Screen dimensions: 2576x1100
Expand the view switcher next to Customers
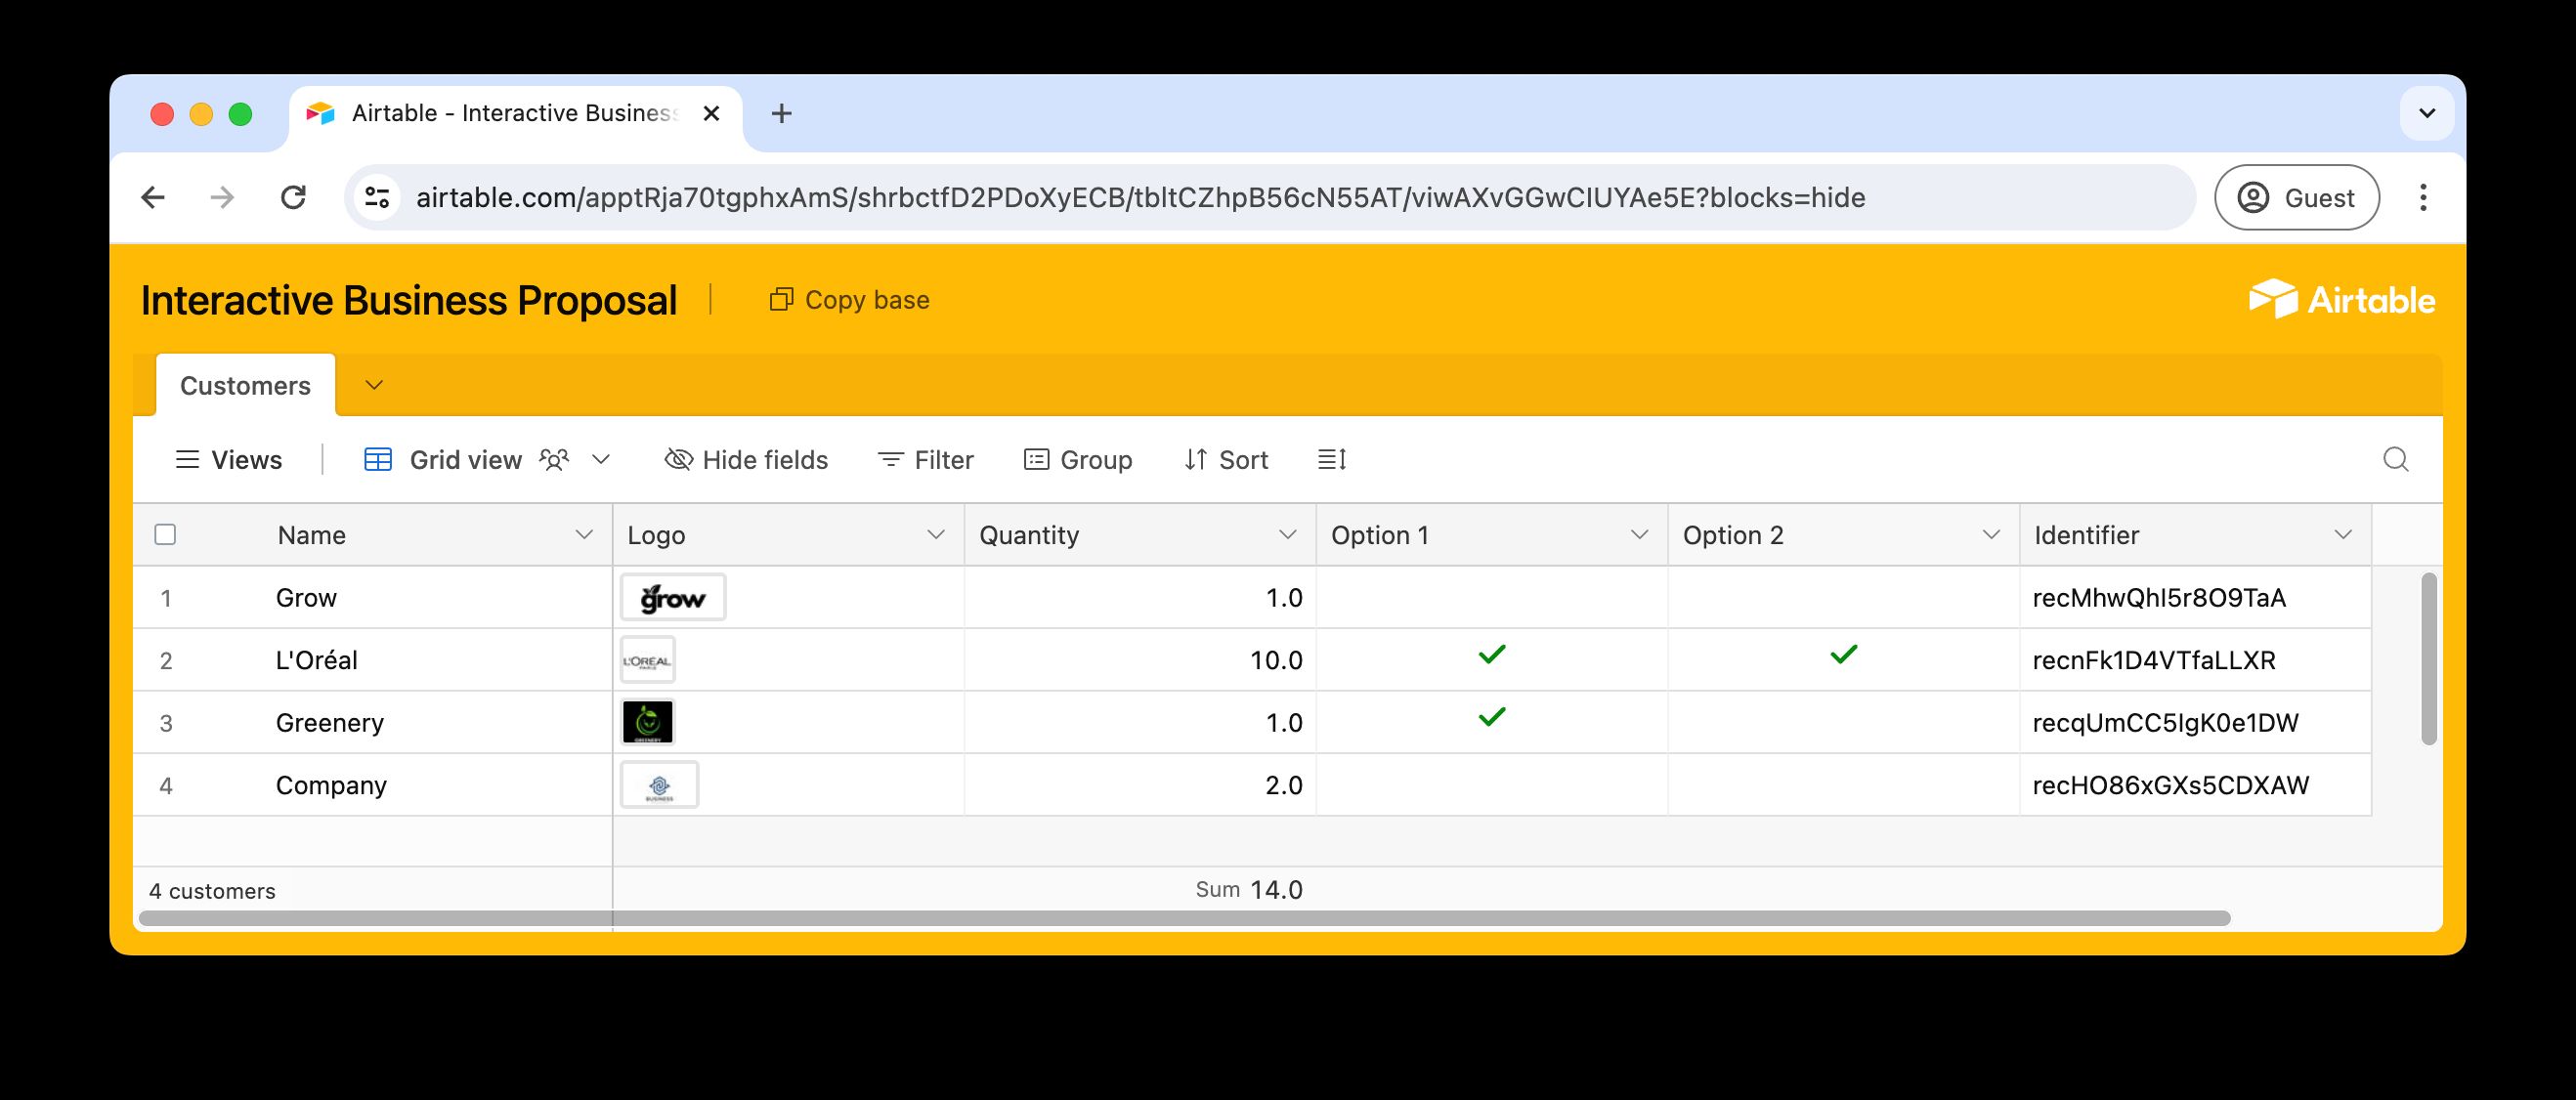[x=374, y=384]
